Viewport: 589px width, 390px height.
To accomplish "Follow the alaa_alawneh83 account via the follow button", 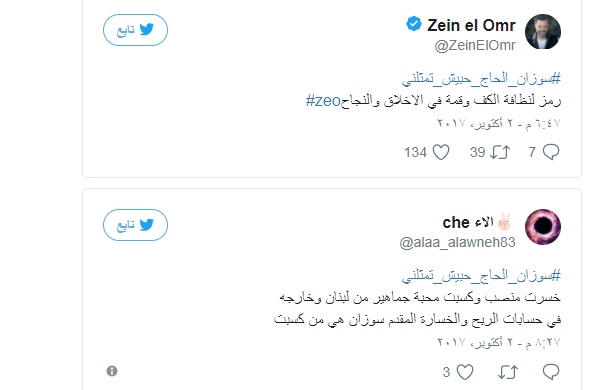I will click(x=135, y=225).
